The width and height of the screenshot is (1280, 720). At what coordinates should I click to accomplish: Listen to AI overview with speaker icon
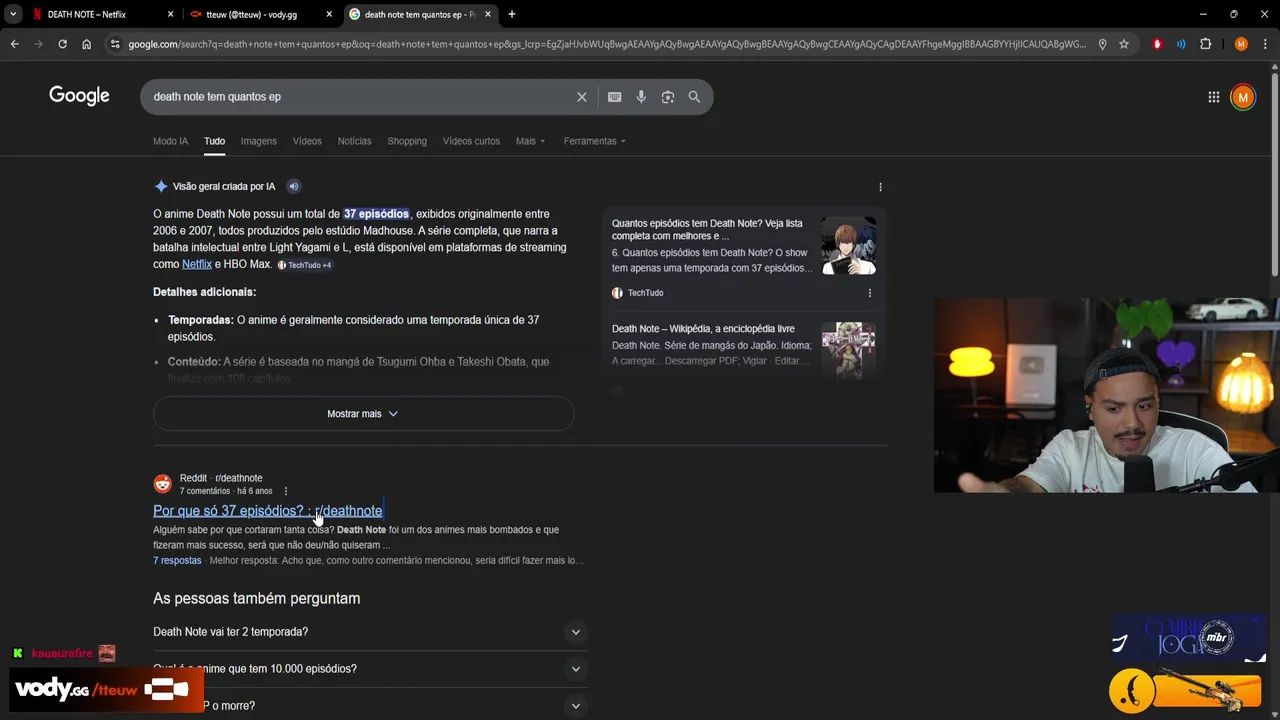[x=293, y=186]
